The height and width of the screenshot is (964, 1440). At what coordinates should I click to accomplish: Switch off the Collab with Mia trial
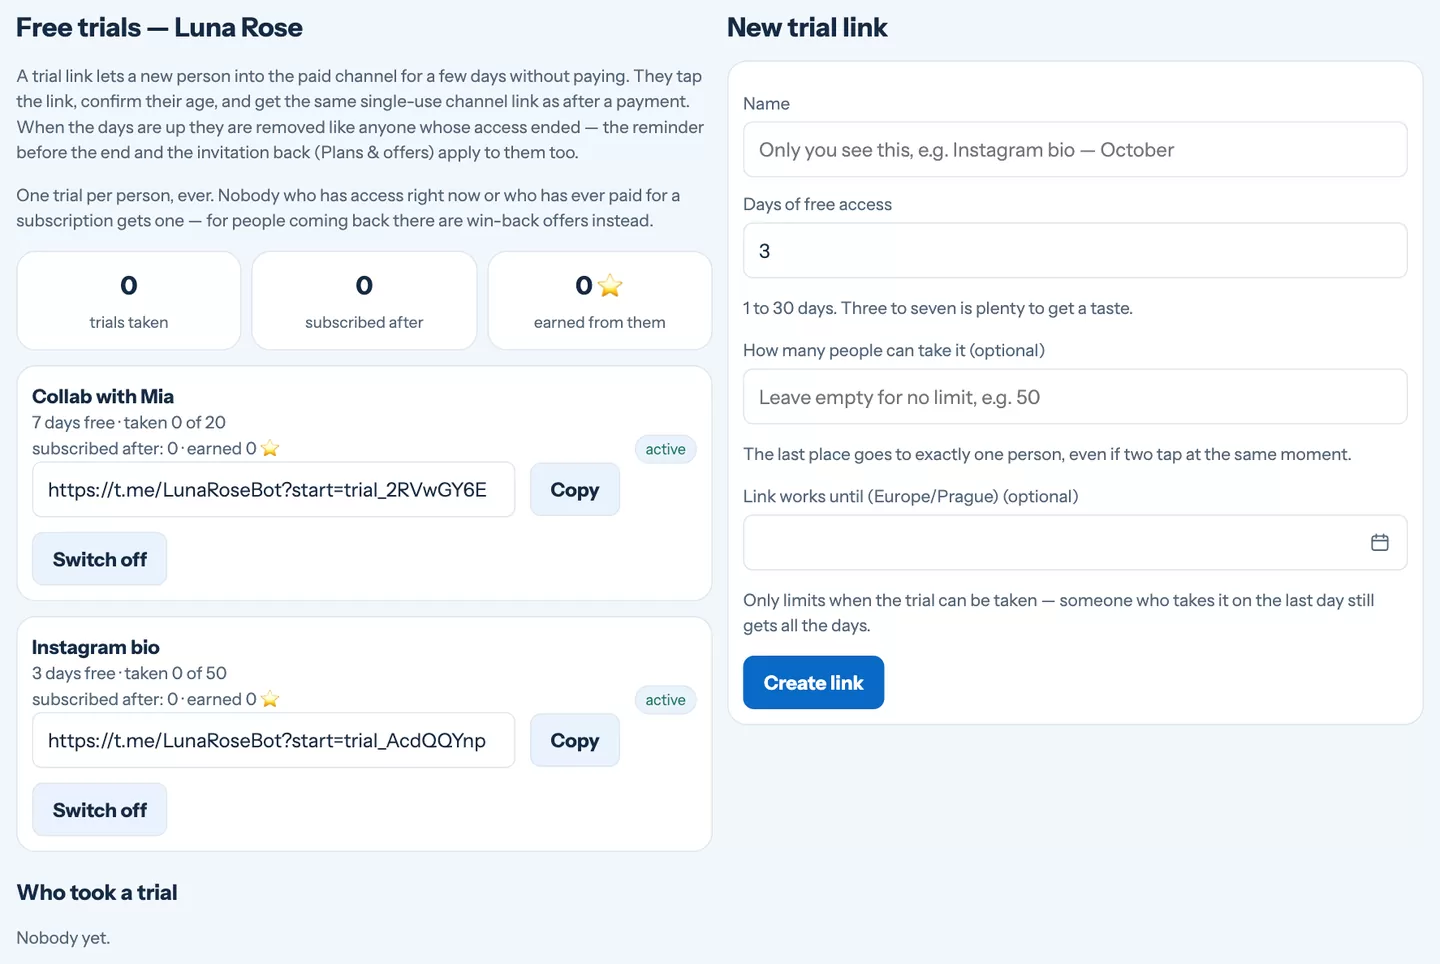pyautogui.click(x=100, y=559)
